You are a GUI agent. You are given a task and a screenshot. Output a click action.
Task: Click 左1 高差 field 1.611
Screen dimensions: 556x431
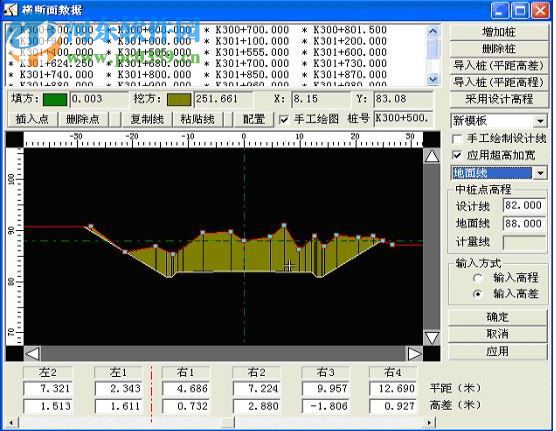tap(118, 406)
